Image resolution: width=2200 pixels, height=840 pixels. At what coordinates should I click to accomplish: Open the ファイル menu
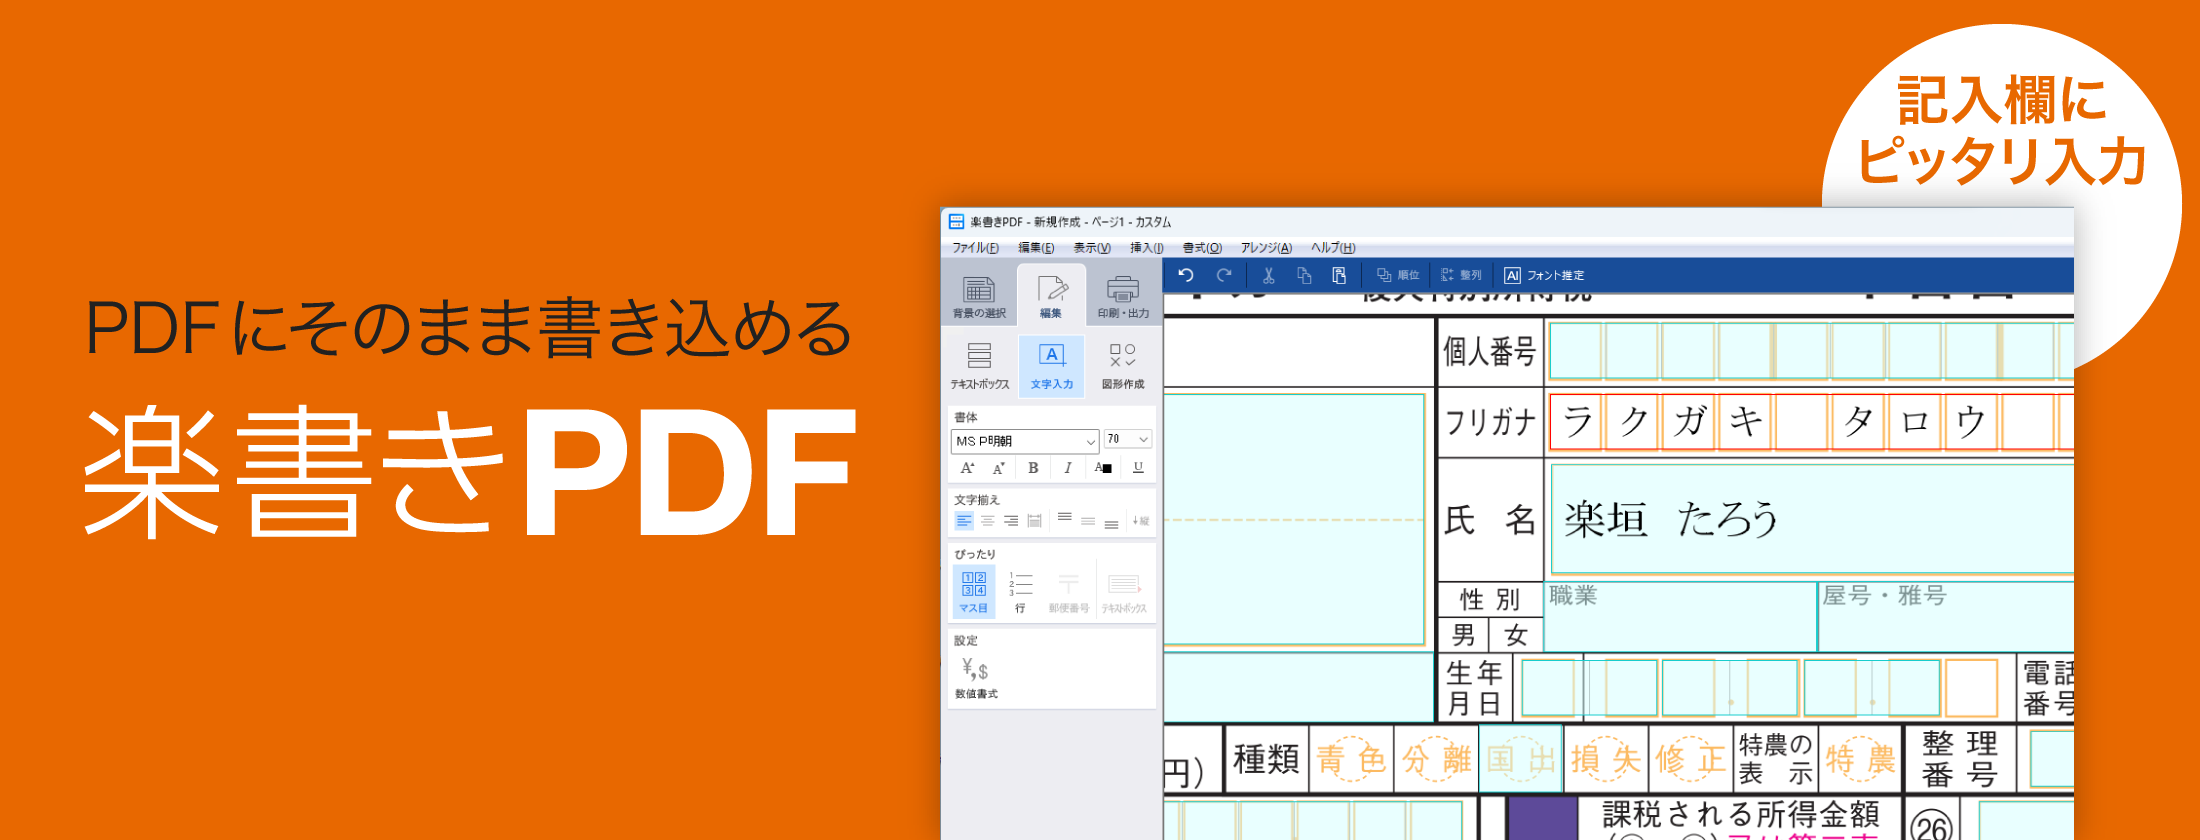974,248
